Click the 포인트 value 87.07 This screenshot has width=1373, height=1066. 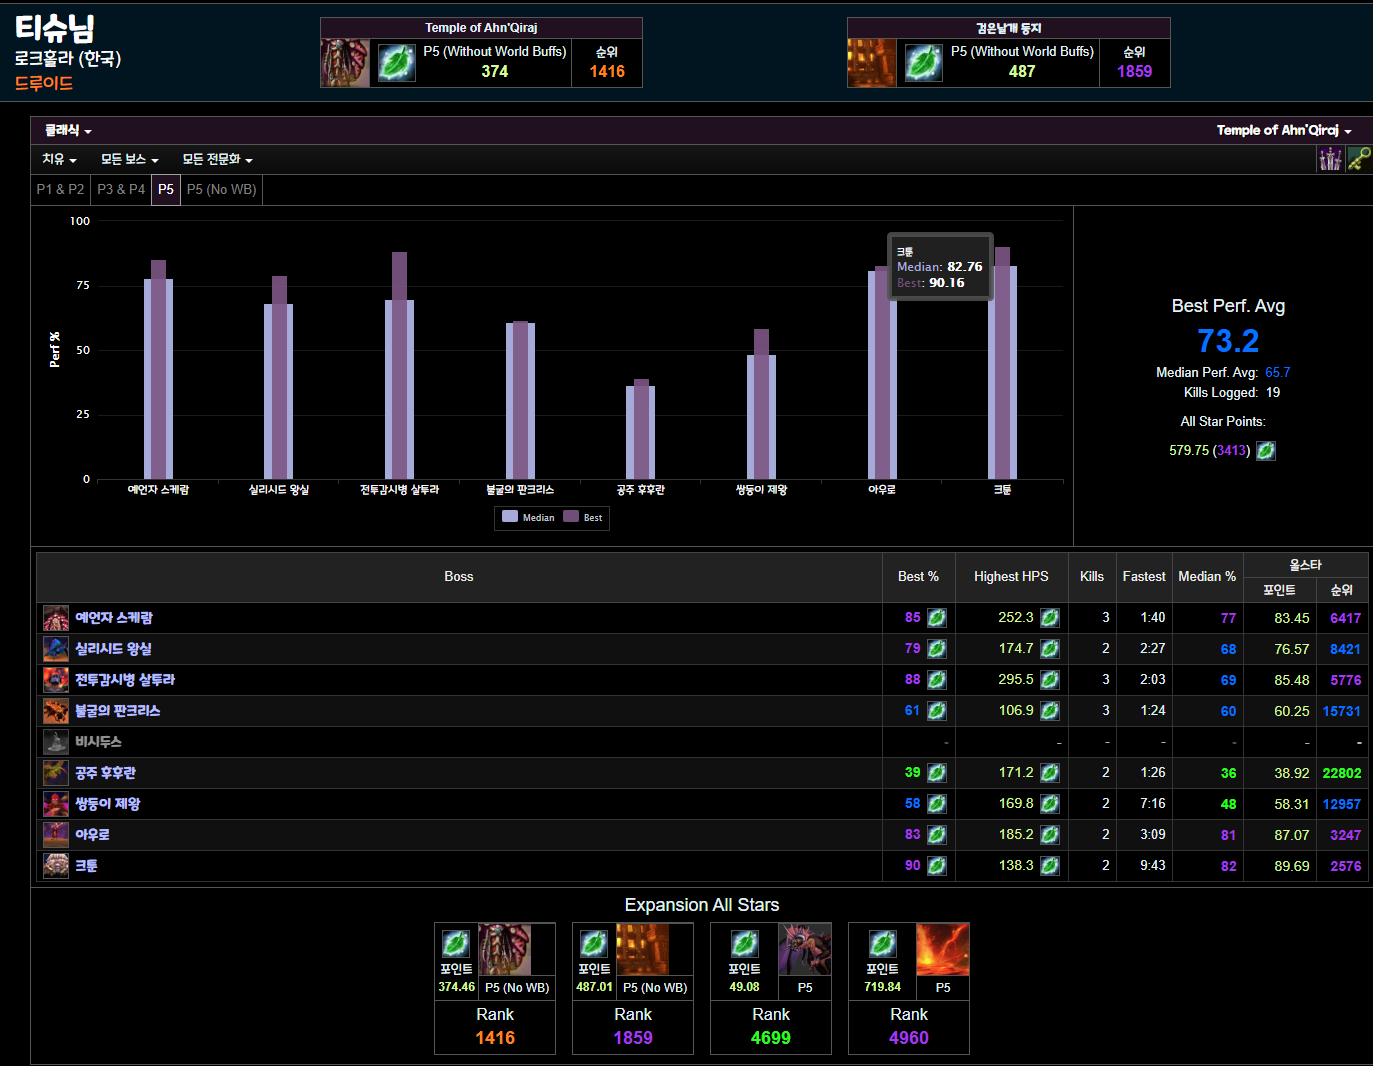click(x=1291, y=835)
